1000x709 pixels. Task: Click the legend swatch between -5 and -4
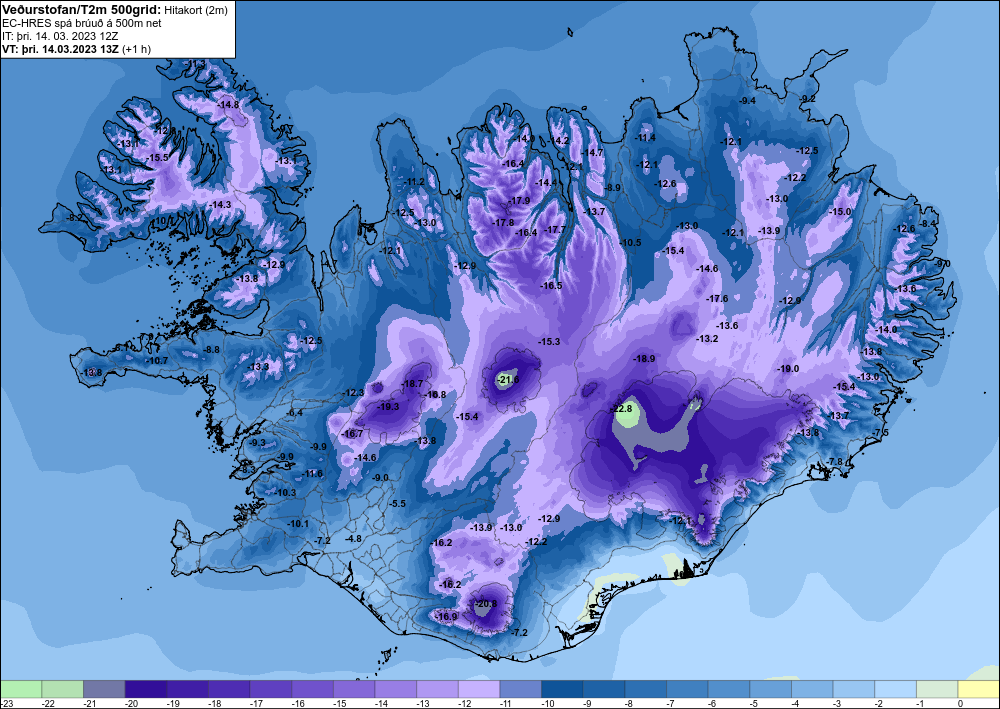(770, 689)
